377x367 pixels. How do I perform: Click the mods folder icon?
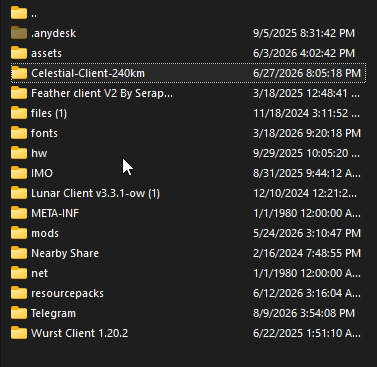coord(19,233)
